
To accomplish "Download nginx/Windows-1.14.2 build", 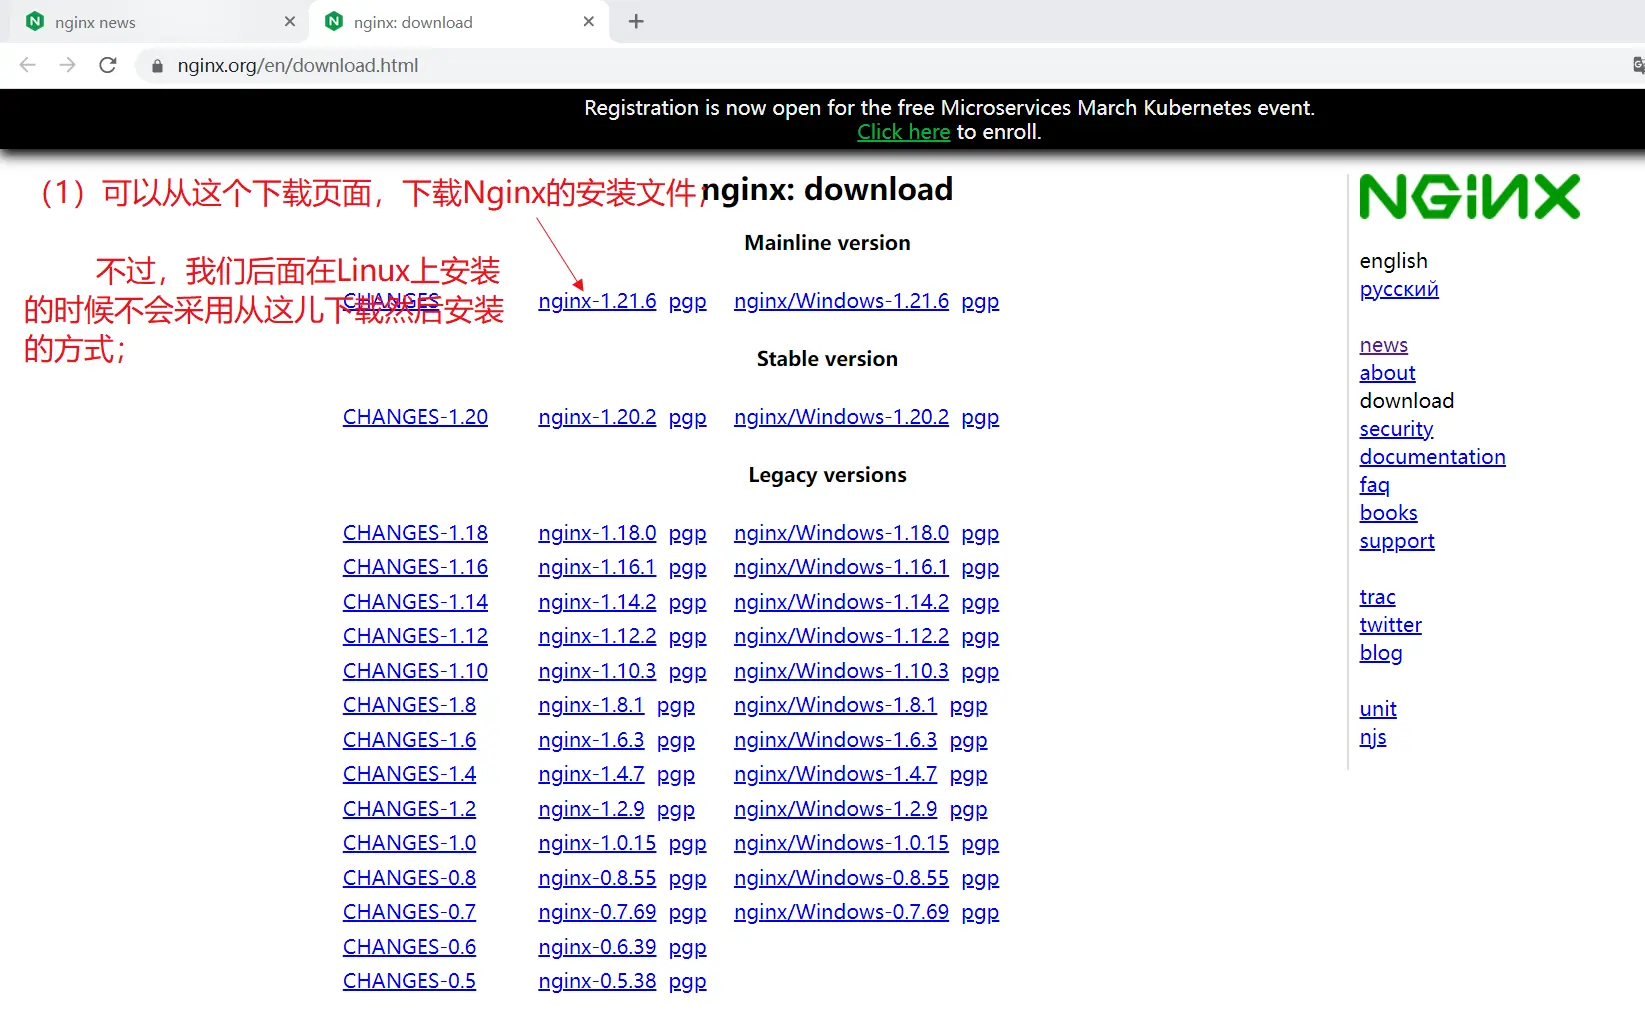I will pyautogui.click(x=841, y=602).
